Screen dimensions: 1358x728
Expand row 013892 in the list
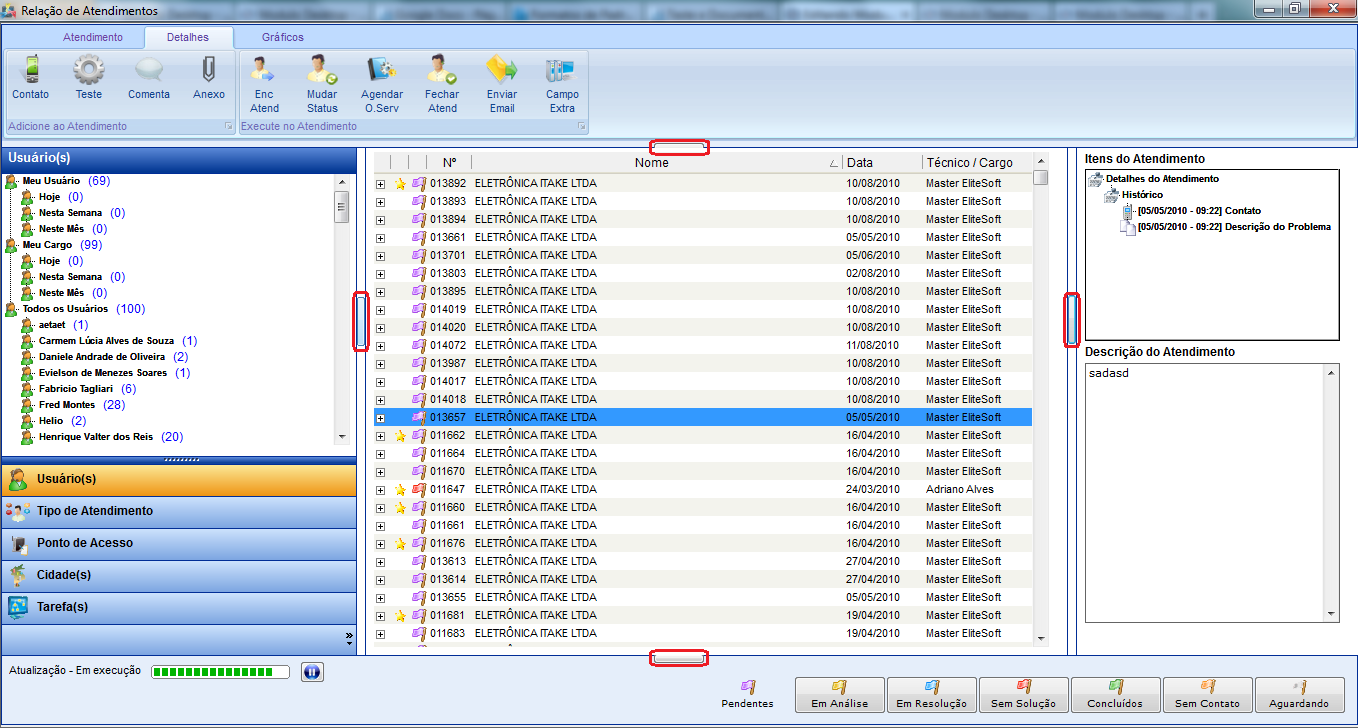[x=380, y=184]
